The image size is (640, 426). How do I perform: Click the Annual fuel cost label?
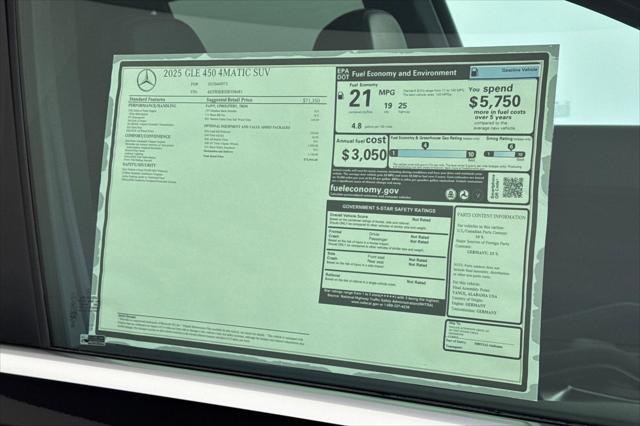coord(361,140)
